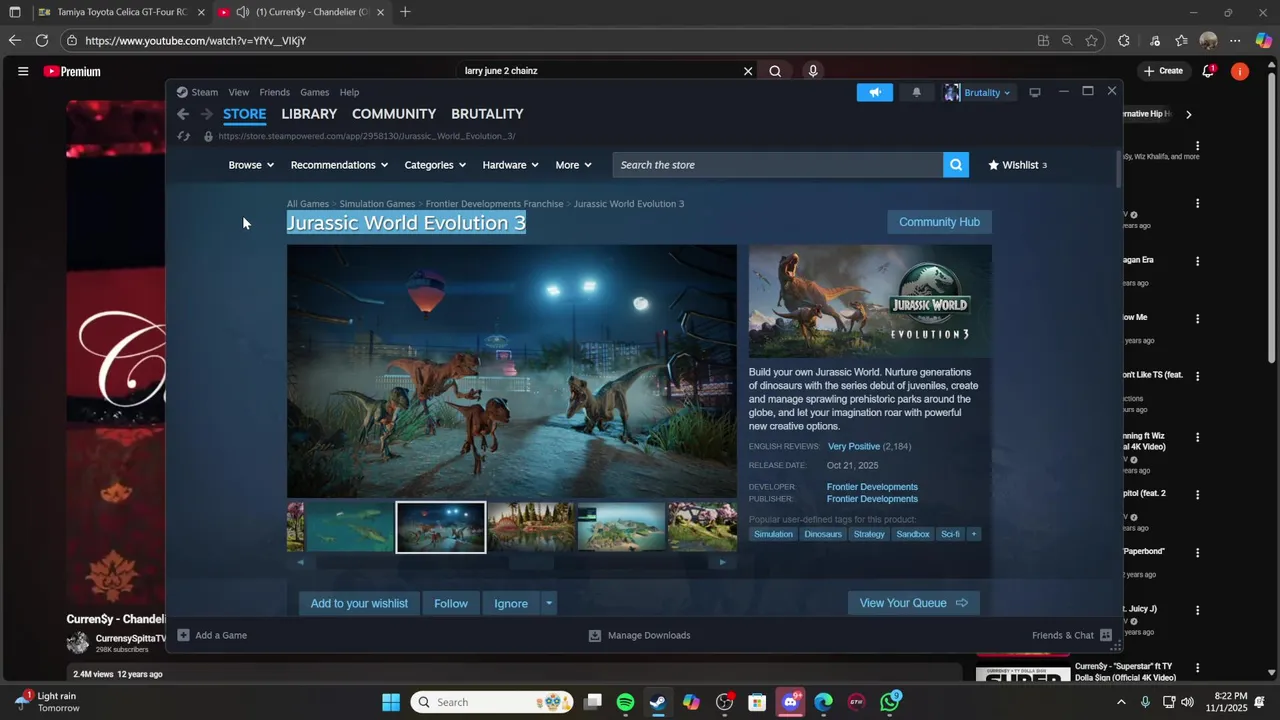The height and width of the screenshot is (720, 1280).
Task: Show hidden system tray icons chevron
Action: click(1121, 702)
